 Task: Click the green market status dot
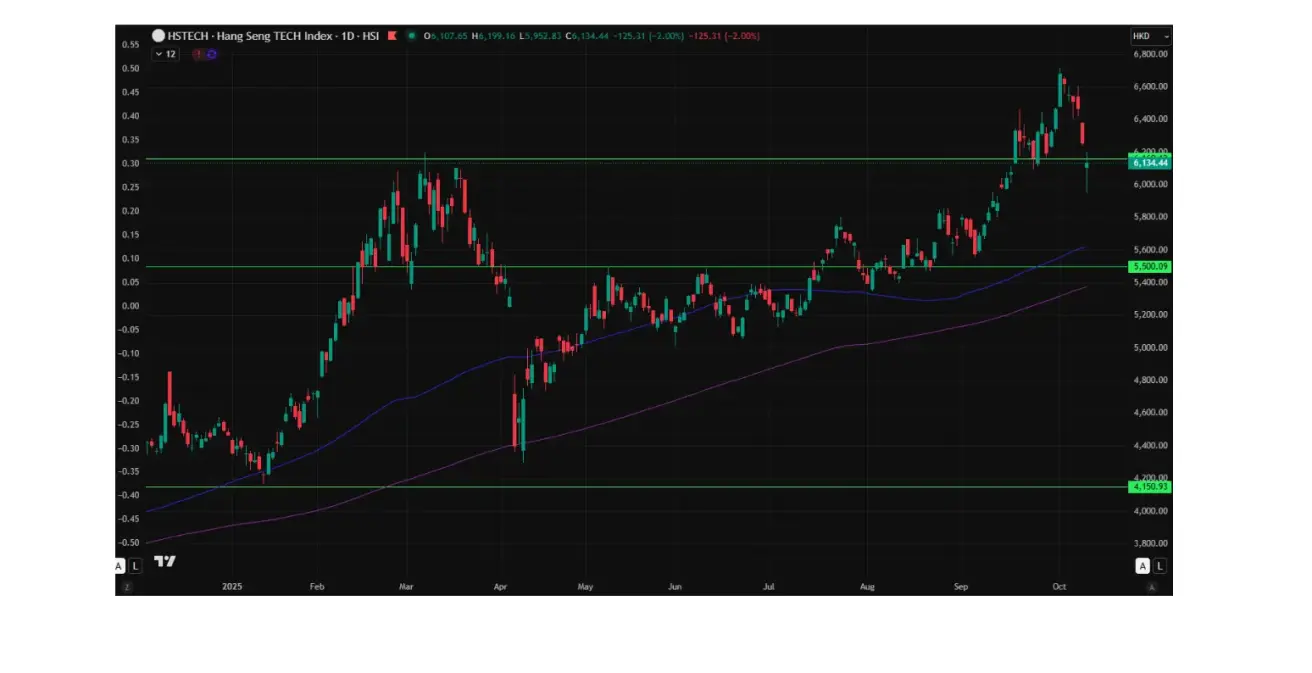(x=412, y=36)
